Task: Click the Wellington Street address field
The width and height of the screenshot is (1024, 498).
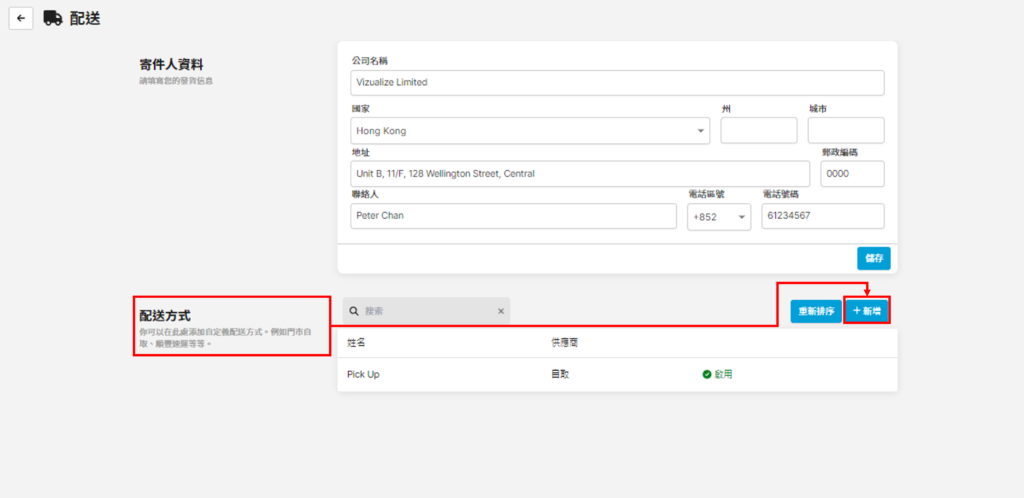Action: [x=580, y=174]
